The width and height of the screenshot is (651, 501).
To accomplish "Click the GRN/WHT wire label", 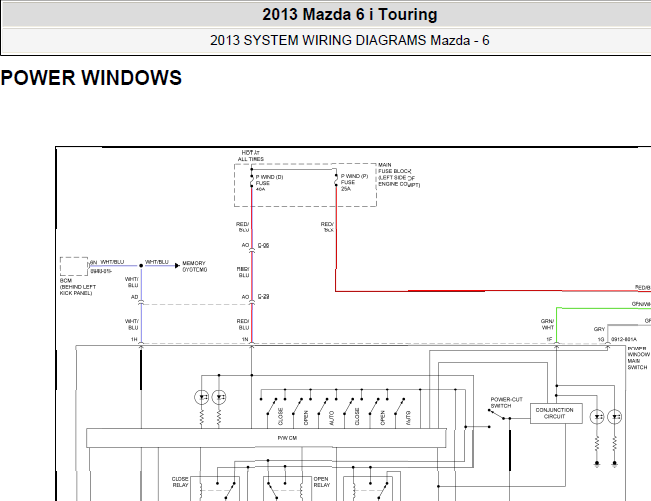I will point(547,324).
